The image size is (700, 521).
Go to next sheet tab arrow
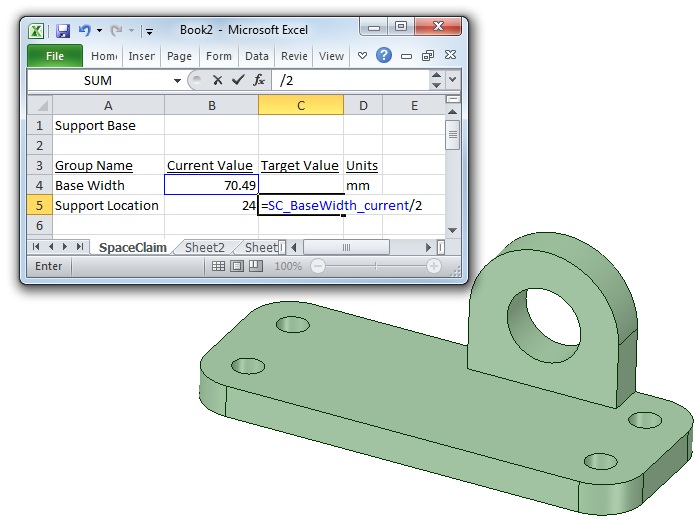[x=65, y=247]
